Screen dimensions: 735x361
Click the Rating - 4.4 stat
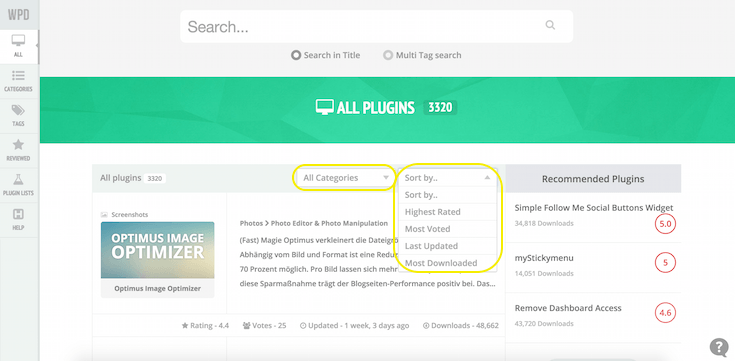click(x=205, y=325)
